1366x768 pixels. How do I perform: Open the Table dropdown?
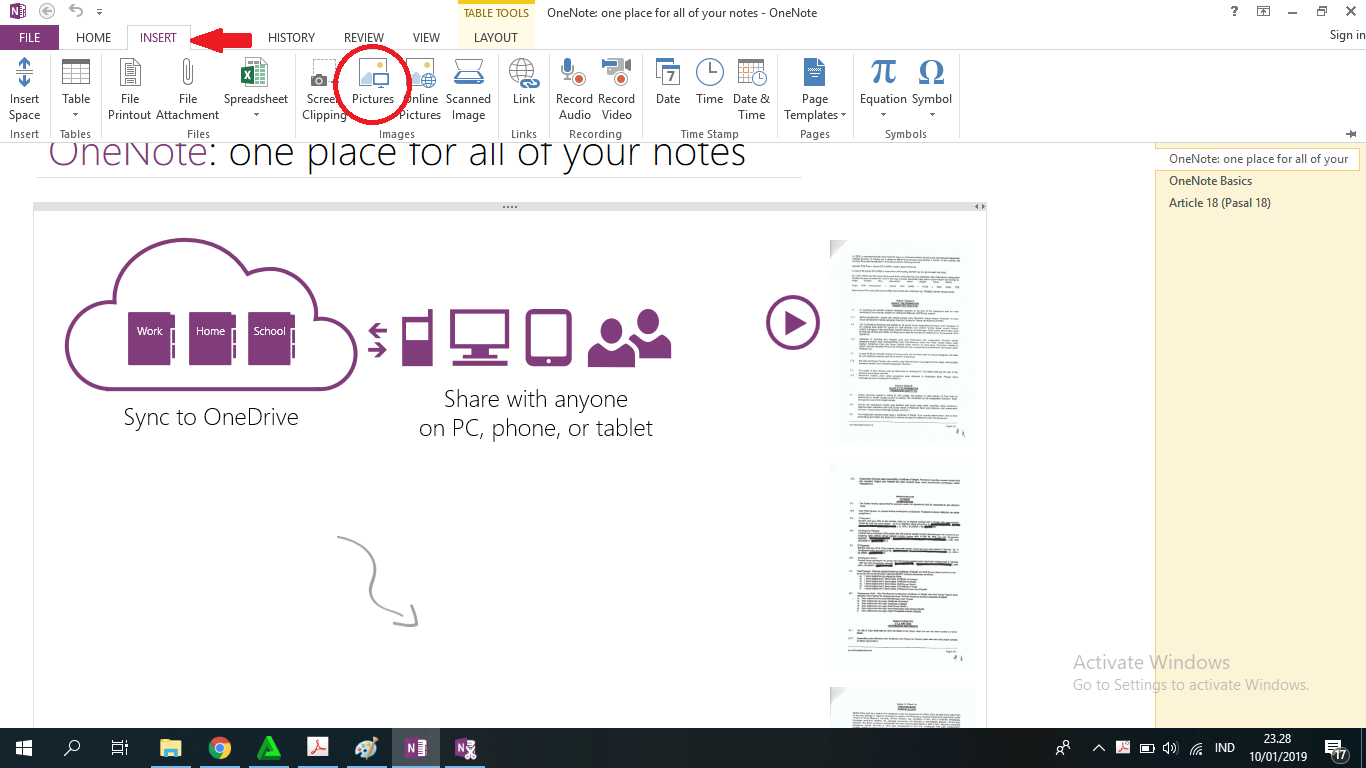[x=76, y=115]
